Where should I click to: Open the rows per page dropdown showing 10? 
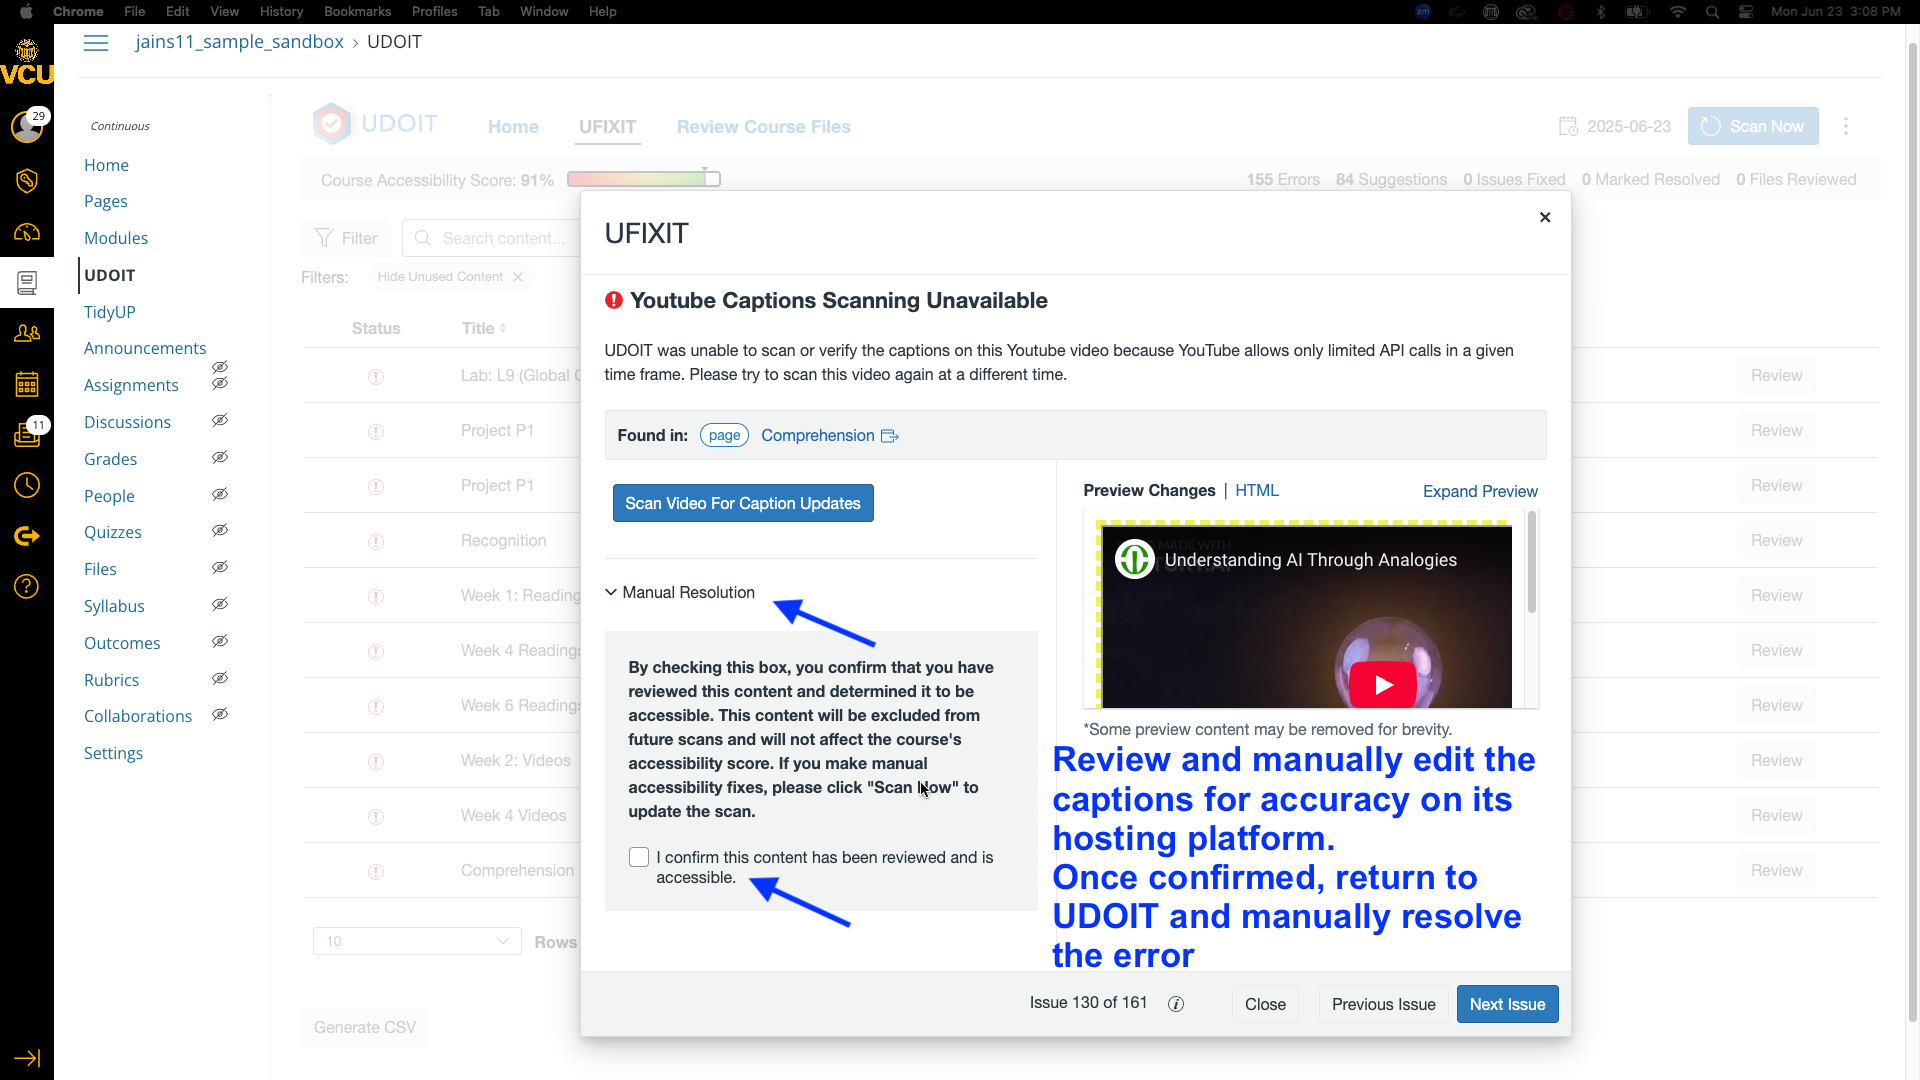417,941
